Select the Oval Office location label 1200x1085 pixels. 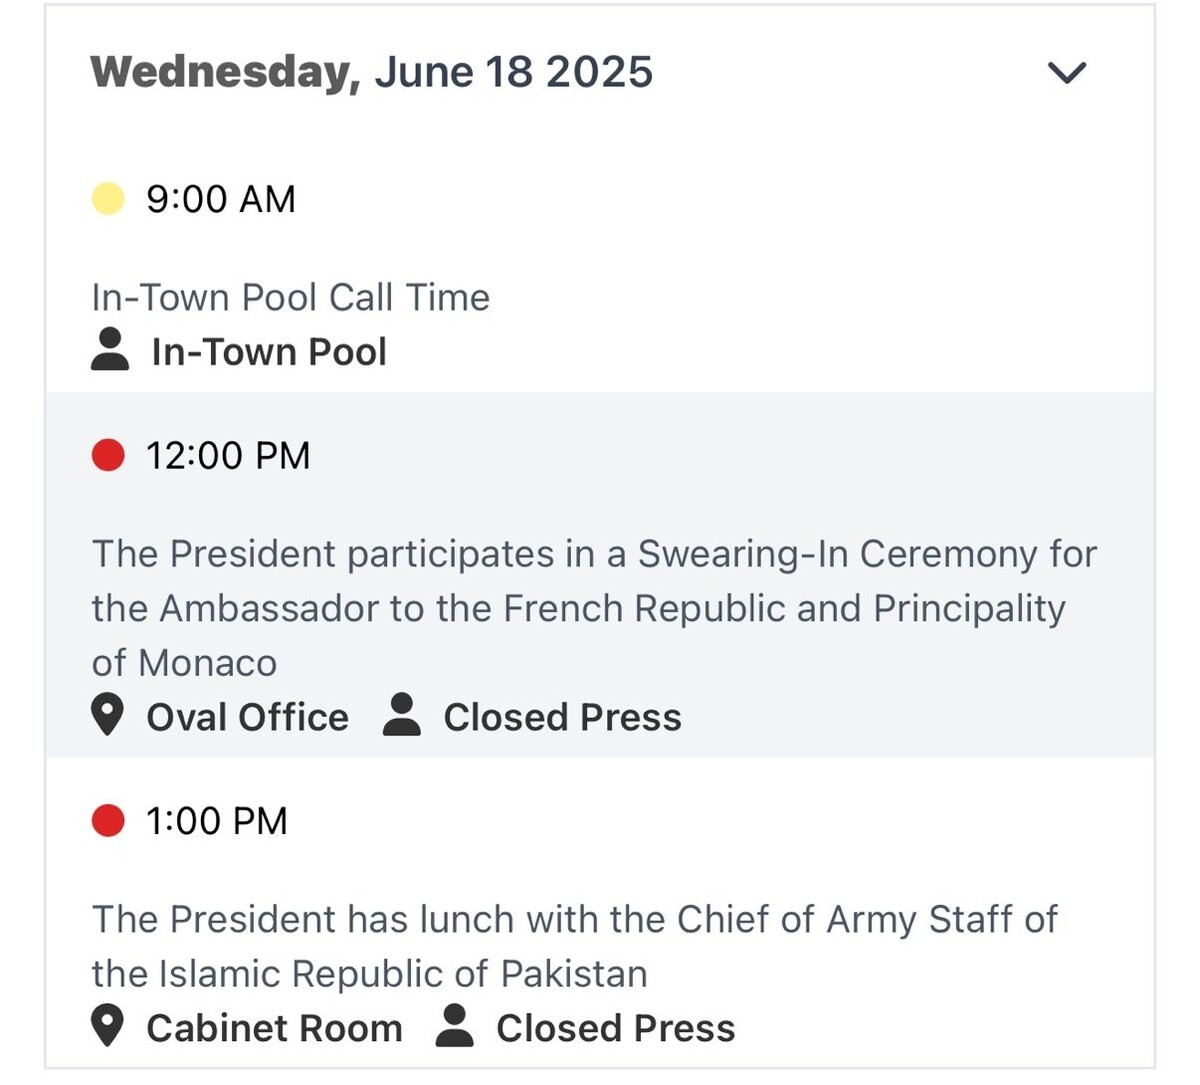click(247, 717)
